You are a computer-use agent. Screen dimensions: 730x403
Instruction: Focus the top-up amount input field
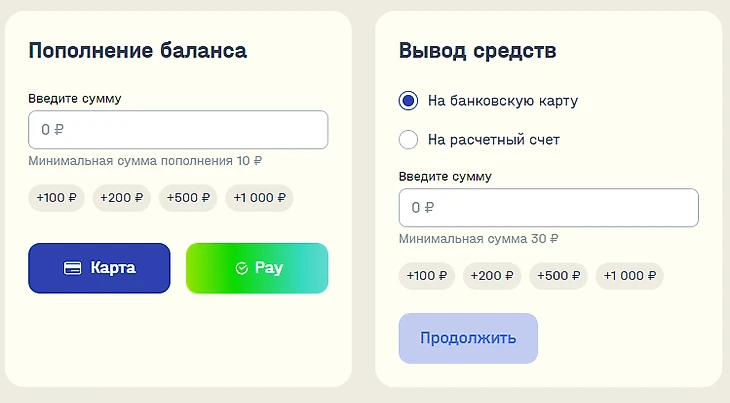click(178, 130)
